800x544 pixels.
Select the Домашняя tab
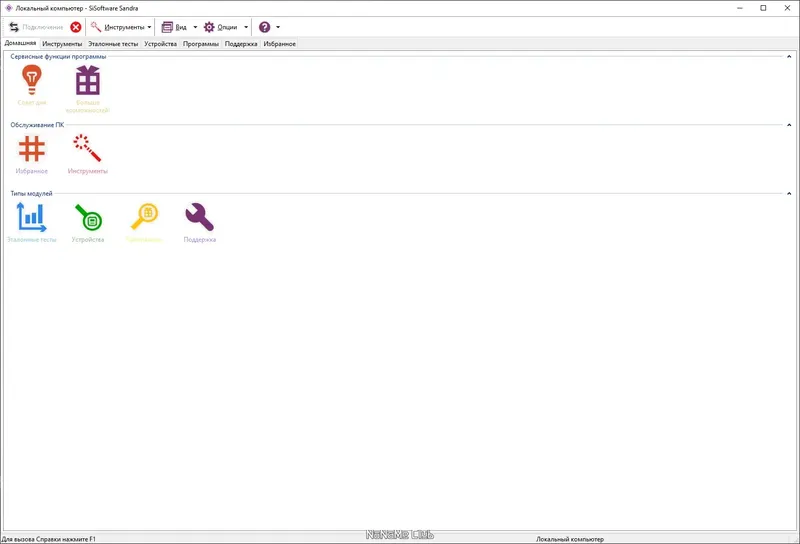pos(20,43)
